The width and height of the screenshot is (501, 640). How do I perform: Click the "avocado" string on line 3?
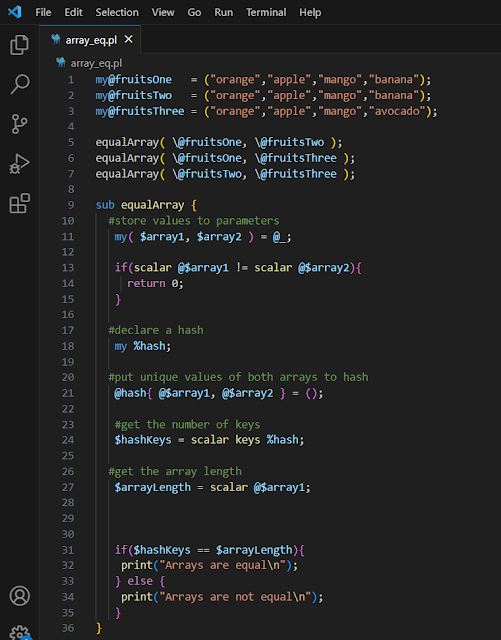click(x=397, y=111)
